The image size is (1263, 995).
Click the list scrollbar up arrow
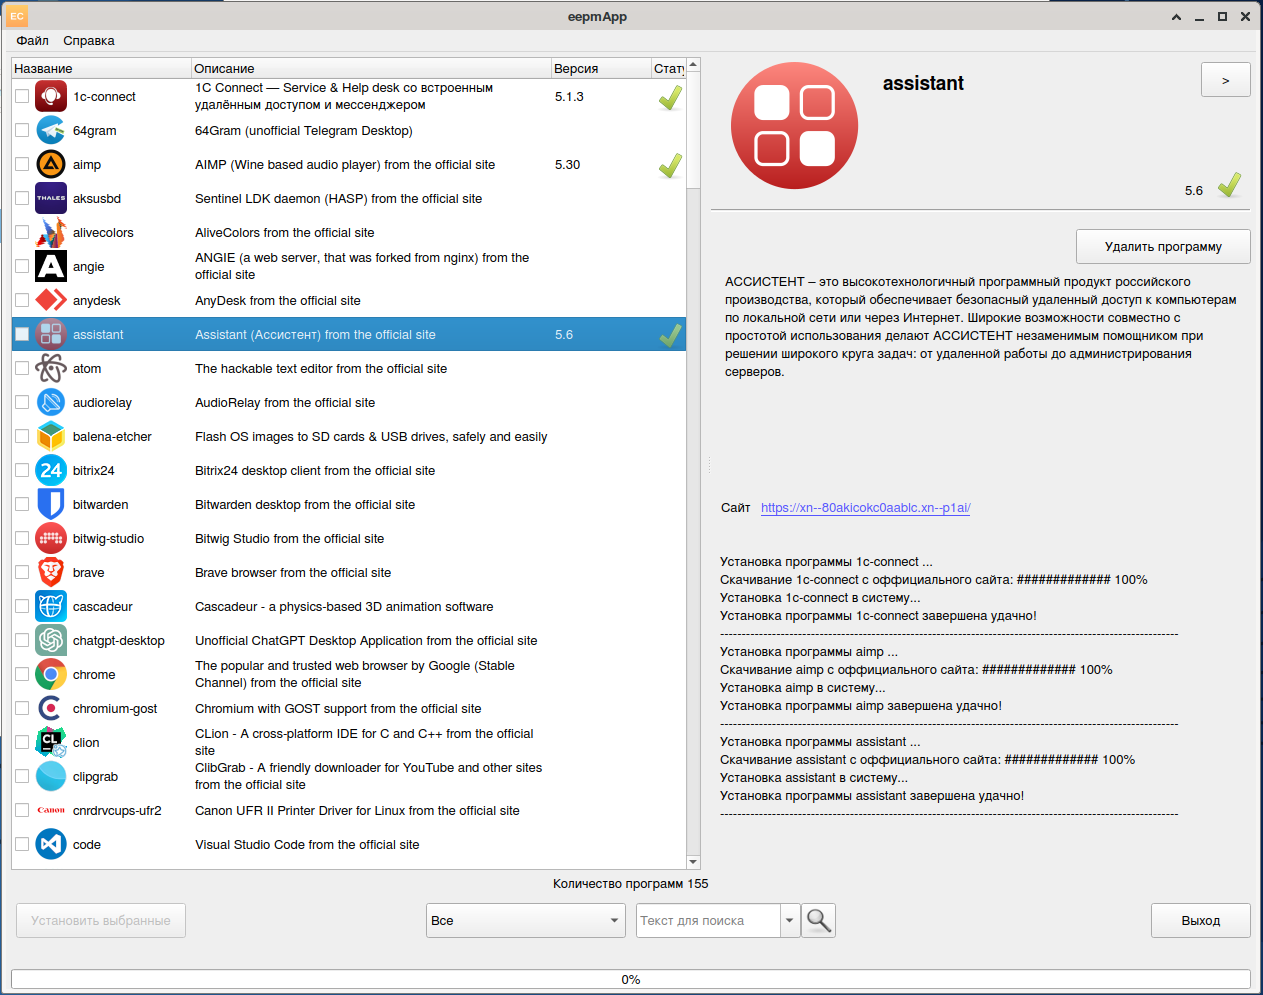693,65
